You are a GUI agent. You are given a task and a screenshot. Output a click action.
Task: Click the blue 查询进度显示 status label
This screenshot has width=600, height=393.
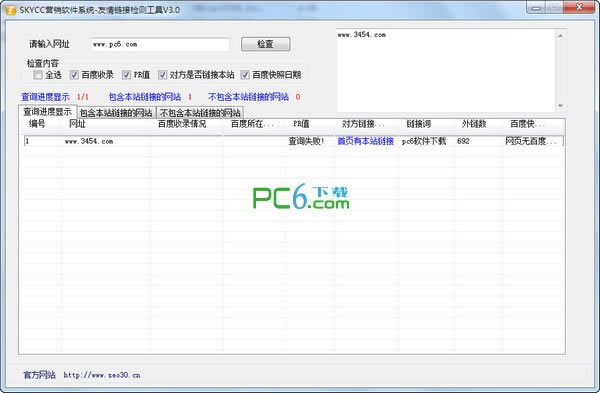(45, 97)
